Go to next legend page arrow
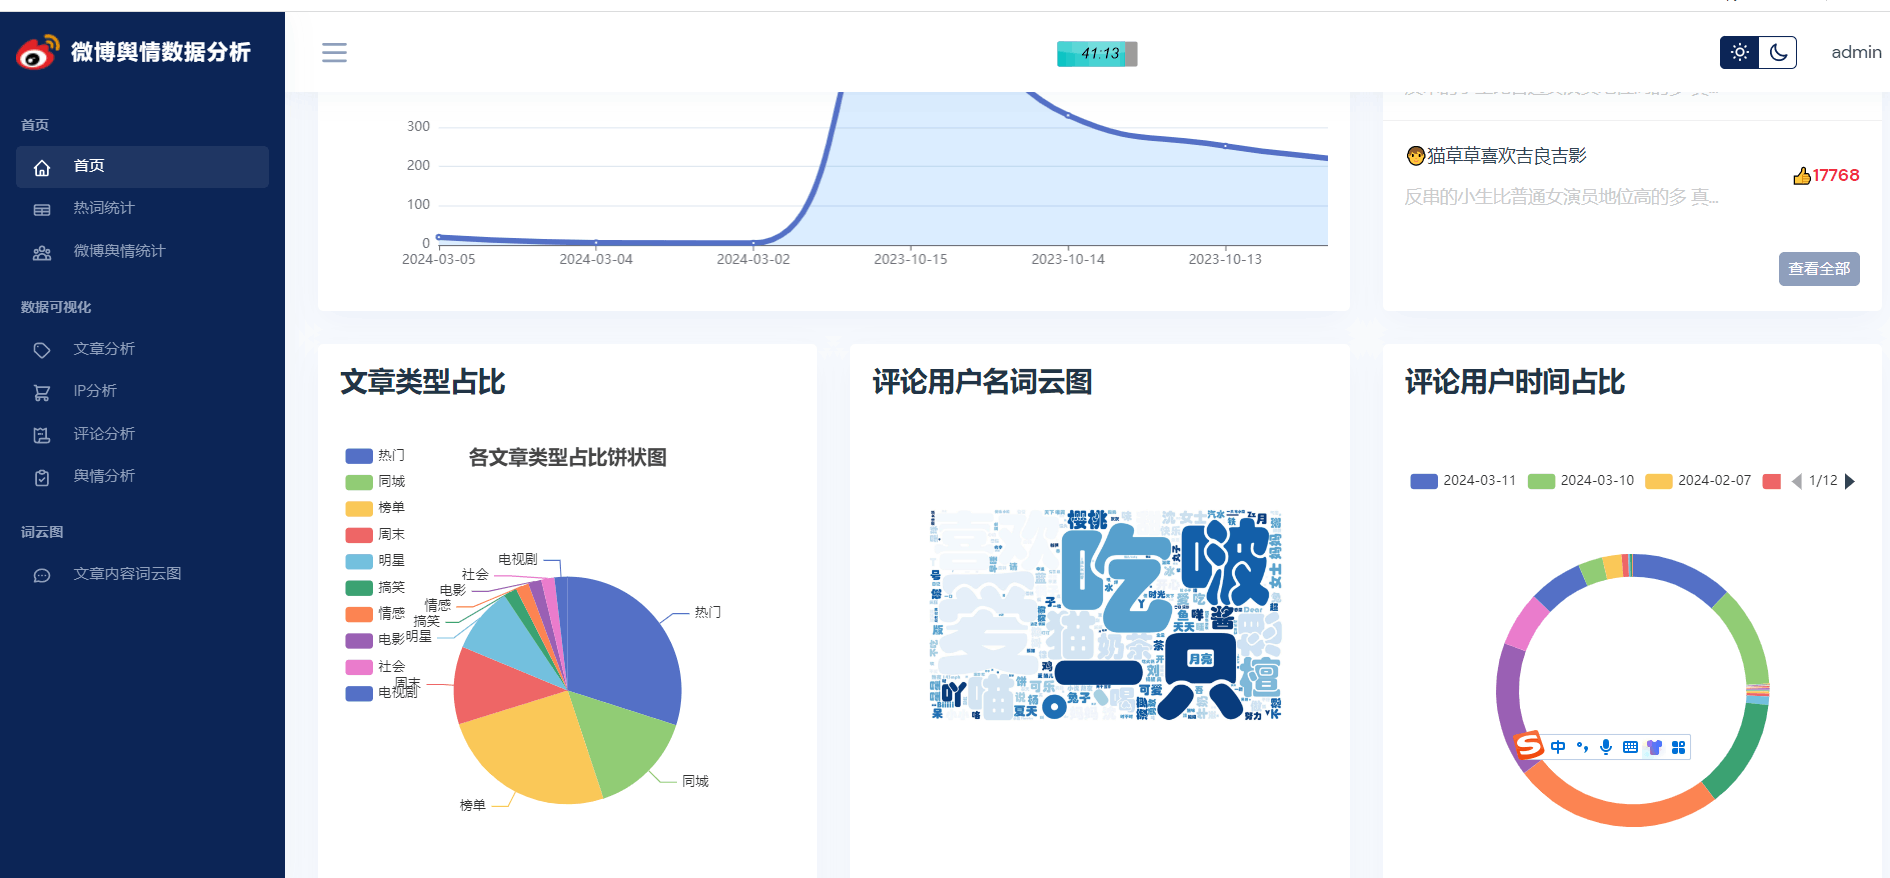Screen dimensions: 1890x878 (x=1850, y=481)
